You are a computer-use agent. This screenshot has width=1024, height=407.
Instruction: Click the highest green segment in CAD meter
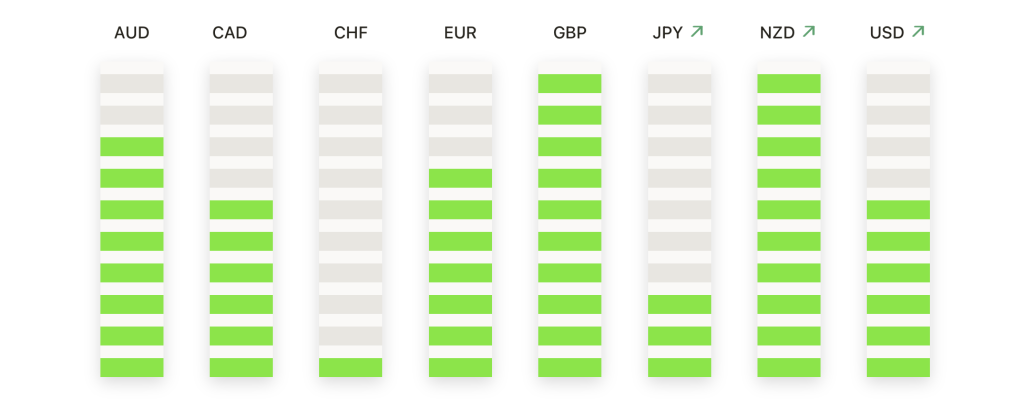point(241,210)
